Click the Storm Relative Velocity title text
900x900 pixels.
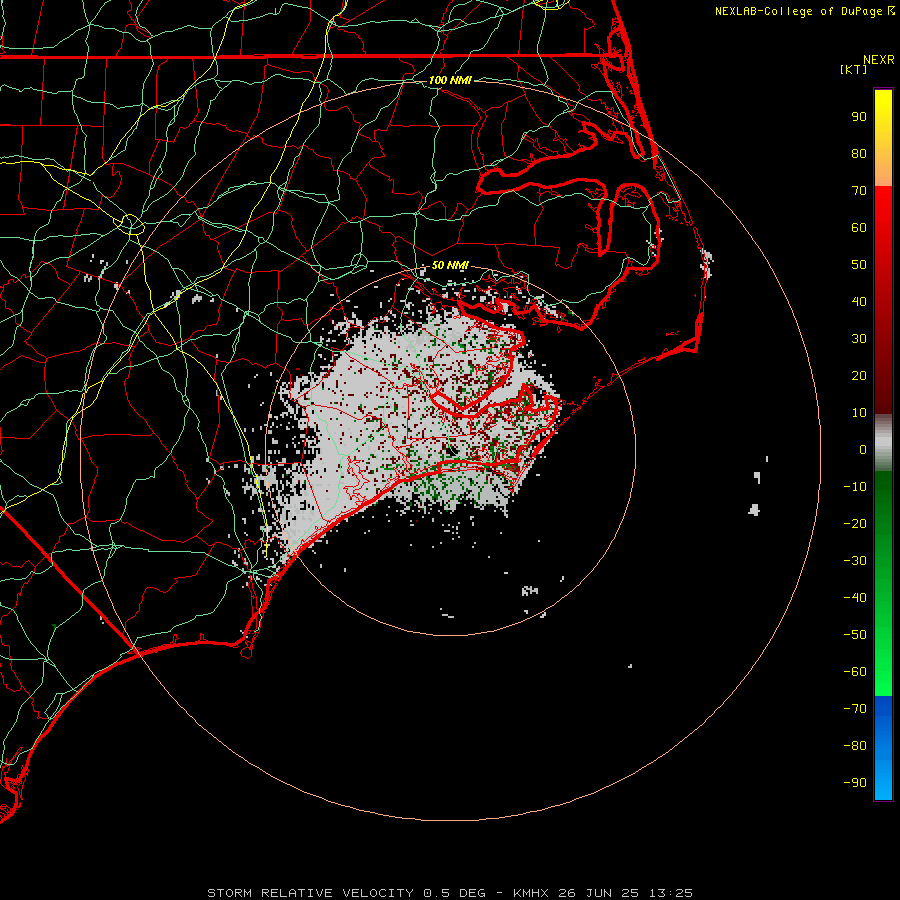[449, 893]
